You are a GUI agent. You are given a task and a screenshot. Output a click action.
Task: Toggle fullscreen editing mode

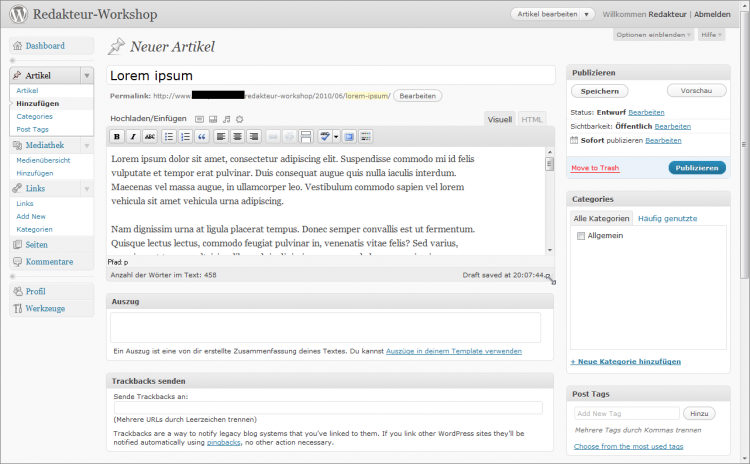(349, 137)
